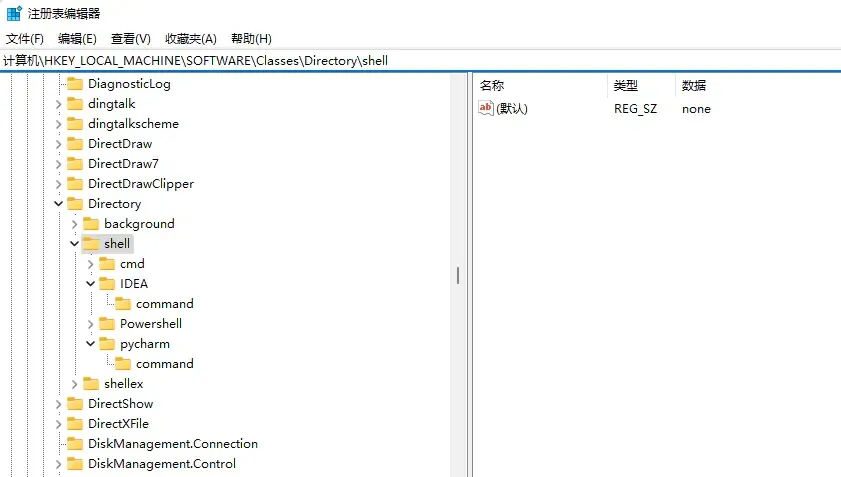Expand the shellex key
Screen dimensions: 841x477
(x=75, y=385)
